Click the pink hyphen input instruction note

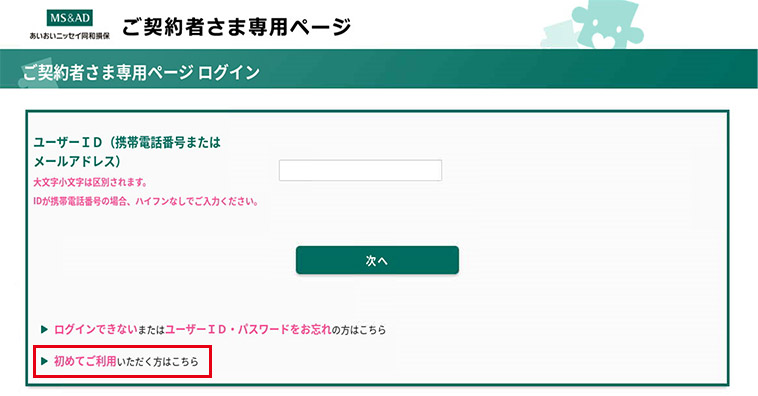point(146,201)
